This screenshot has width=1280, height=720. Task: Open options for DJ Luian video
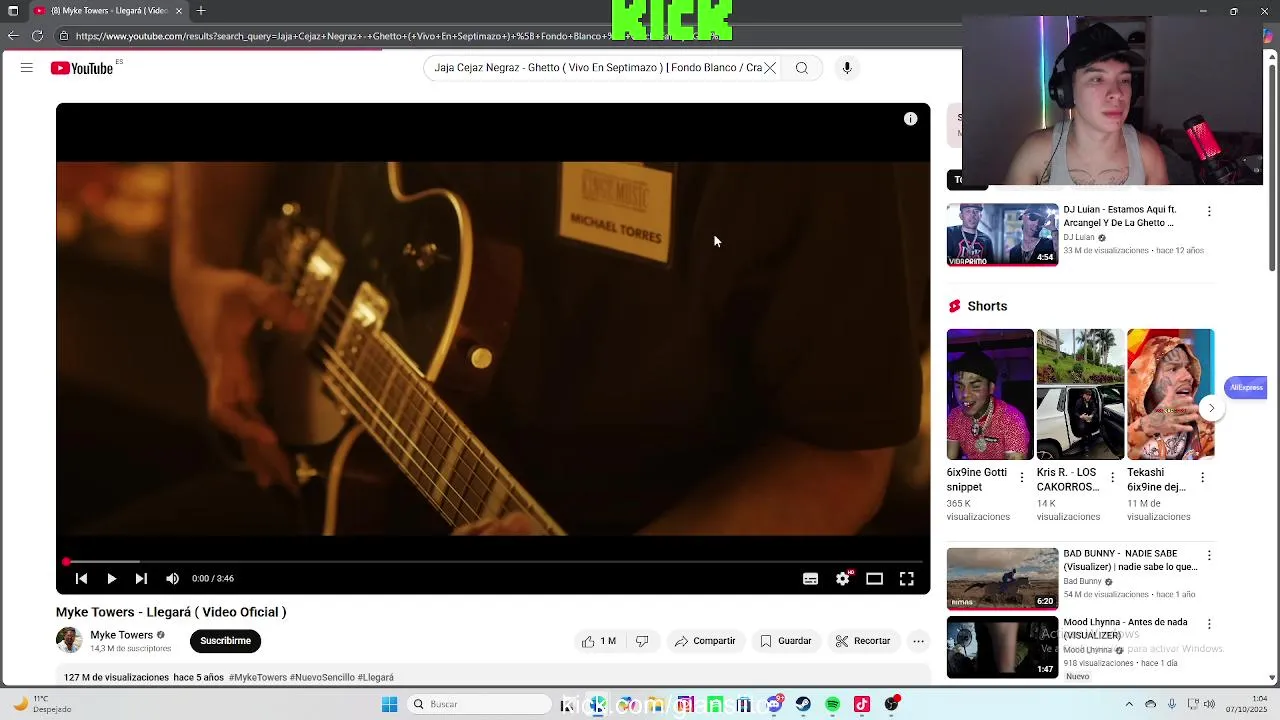1209,212
